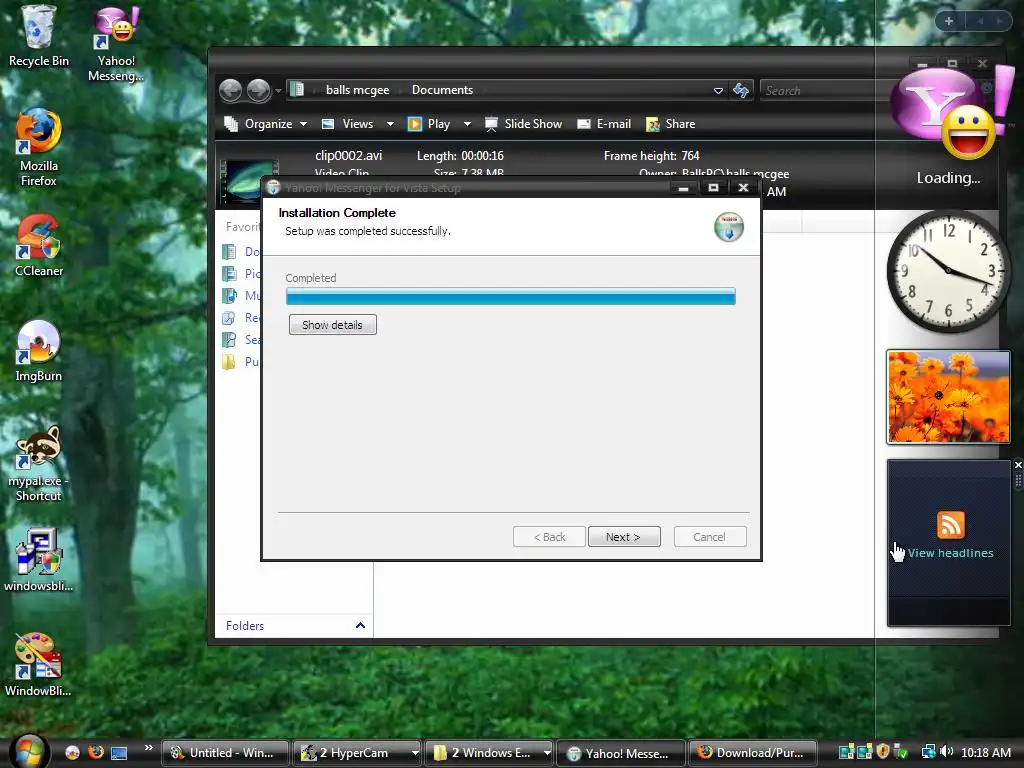Click the analog clock gadget
This screenshot has height=768, width=1024.
coord(948,272)
